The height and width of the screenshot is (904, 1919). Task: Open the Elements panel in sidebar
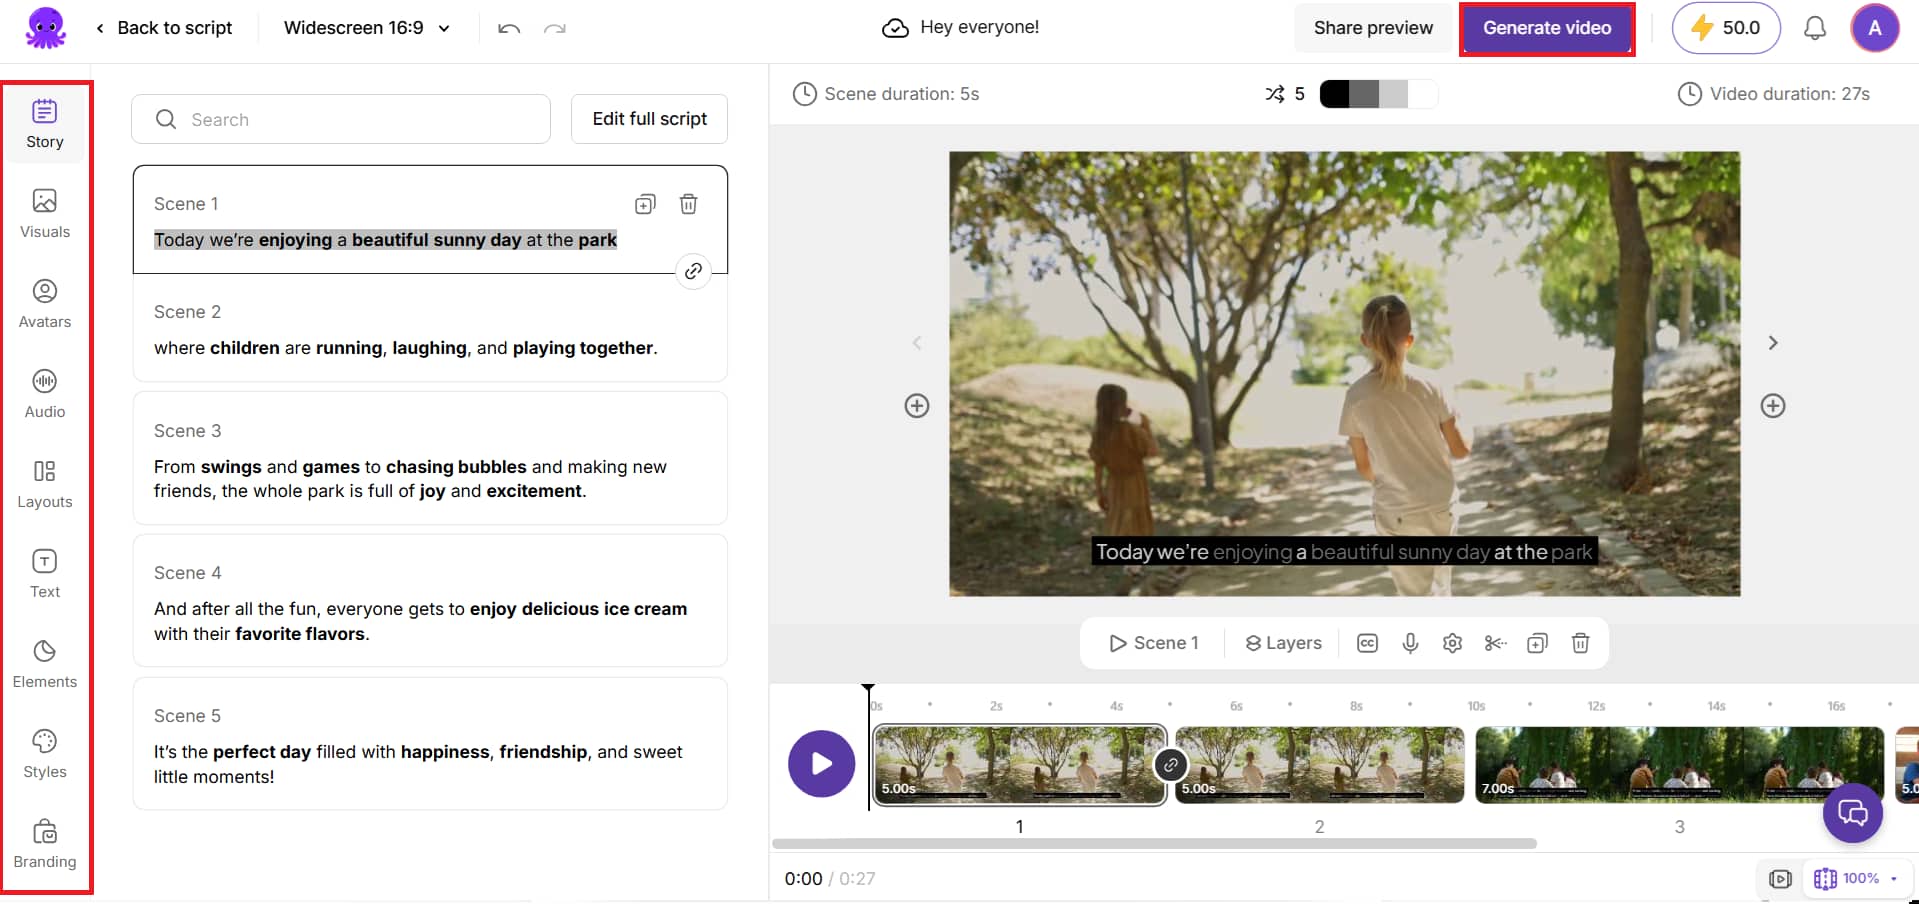45,664
